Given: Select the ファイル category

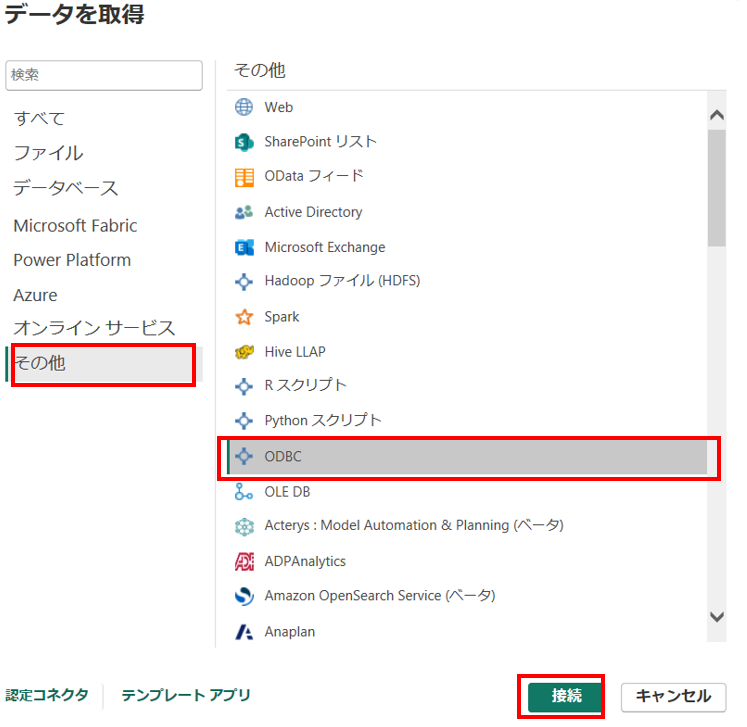Looking at the screenshot, I should [x=48, y=153].
